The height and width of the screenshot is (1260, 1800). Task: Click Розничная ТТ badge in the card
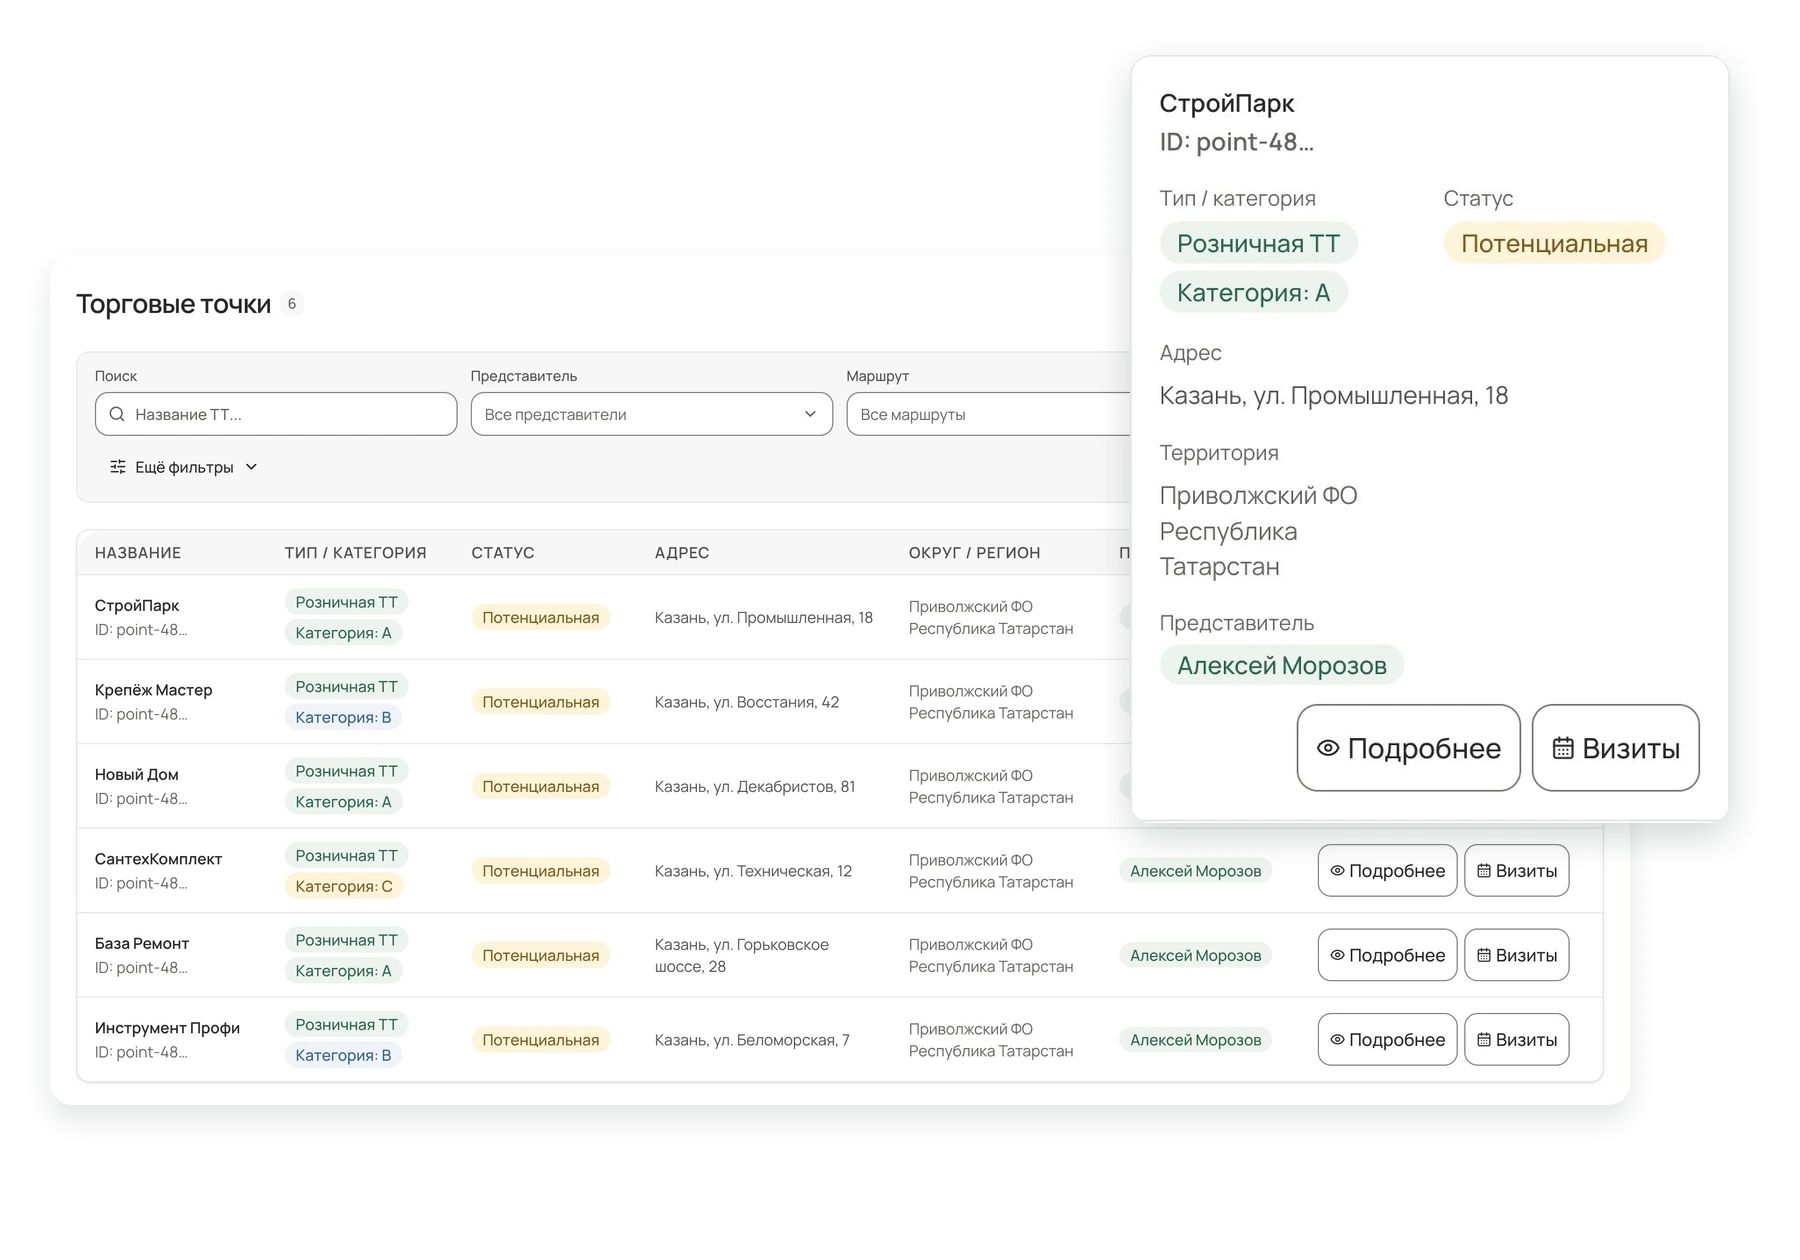point(1258,243)
